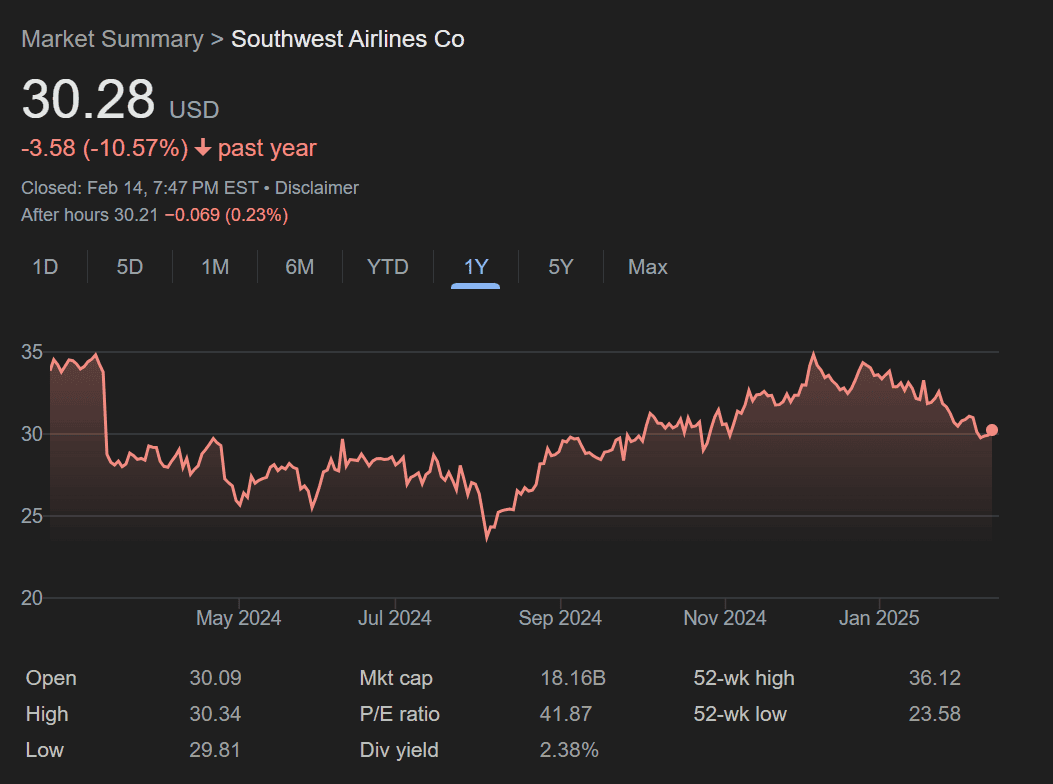Click the USD currency label
This screenshot has width=1053, height=784.
click(x=194, y=110)
